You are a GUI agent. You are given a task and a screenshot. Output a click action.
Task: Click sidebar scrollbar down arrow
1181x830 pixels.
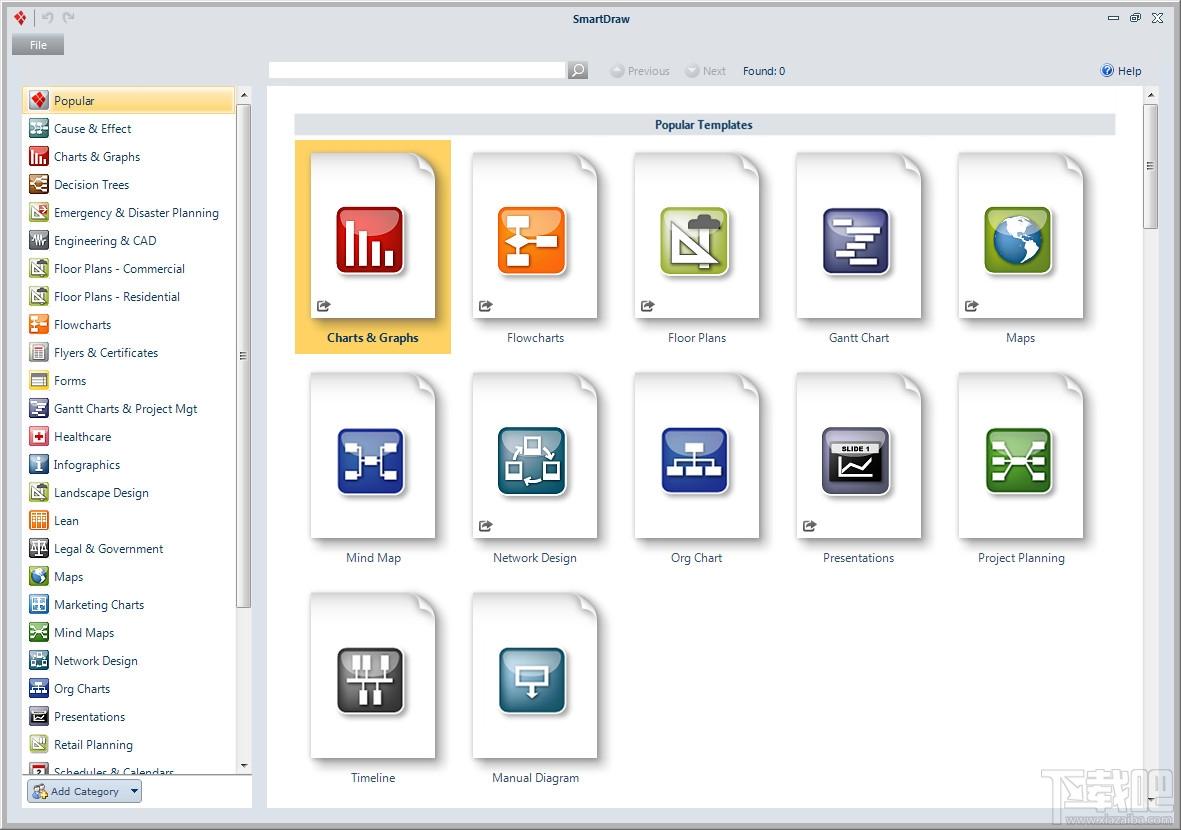pyautogui.click(x=243, y=765)
